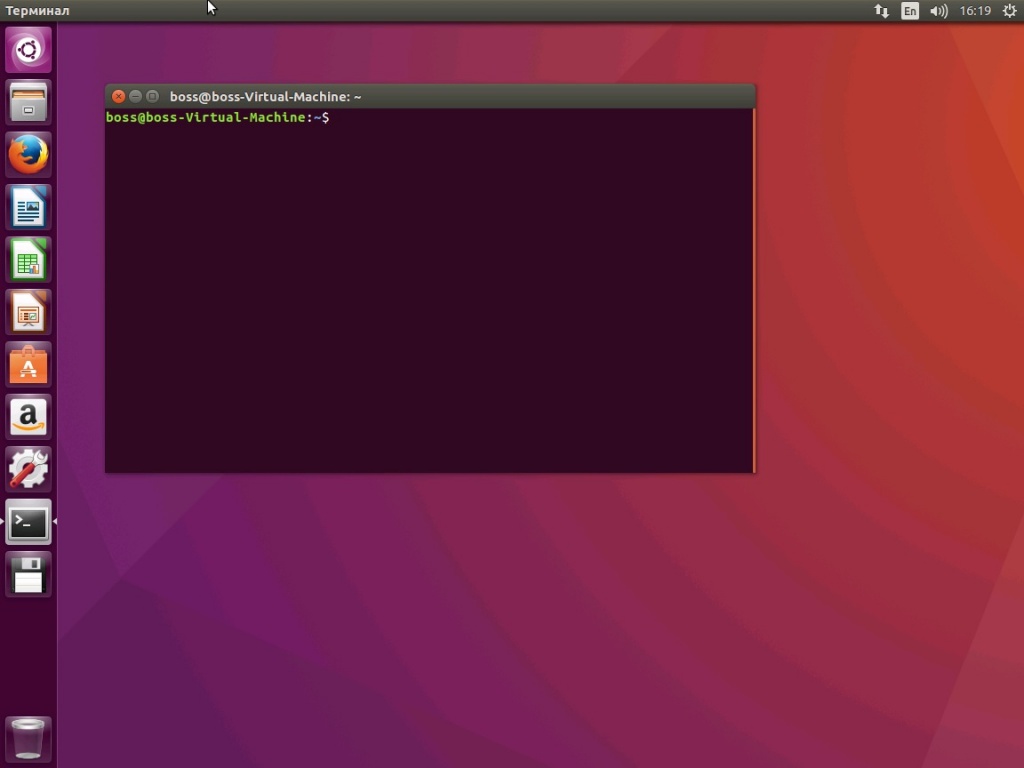Open the Ubuntu Dash search launcher

[28, 49]
